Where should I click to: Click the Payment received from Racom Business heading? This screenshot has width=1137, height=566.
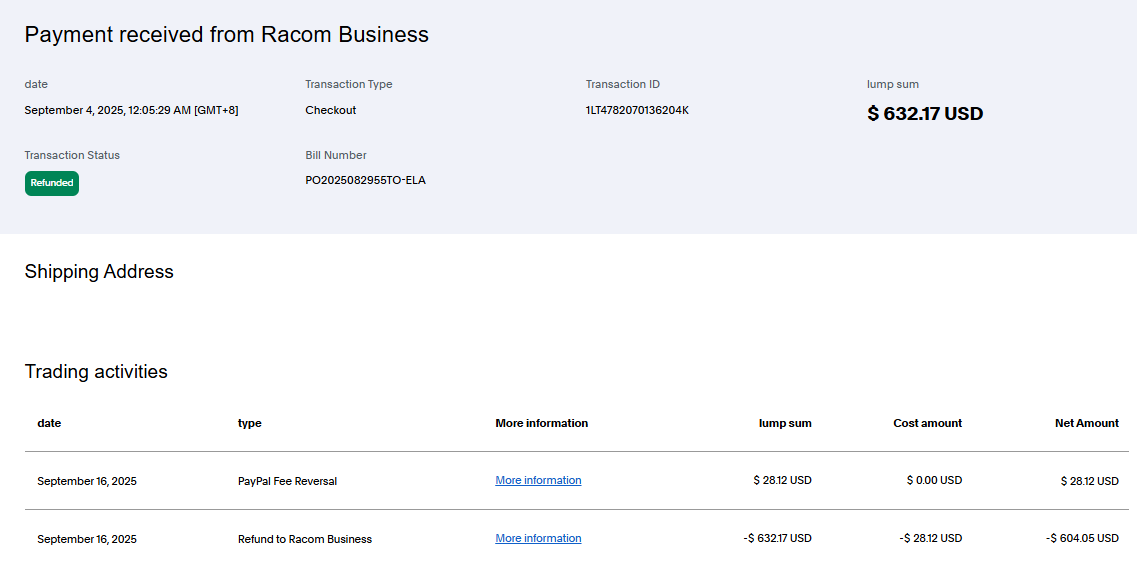tap(226, 34)
